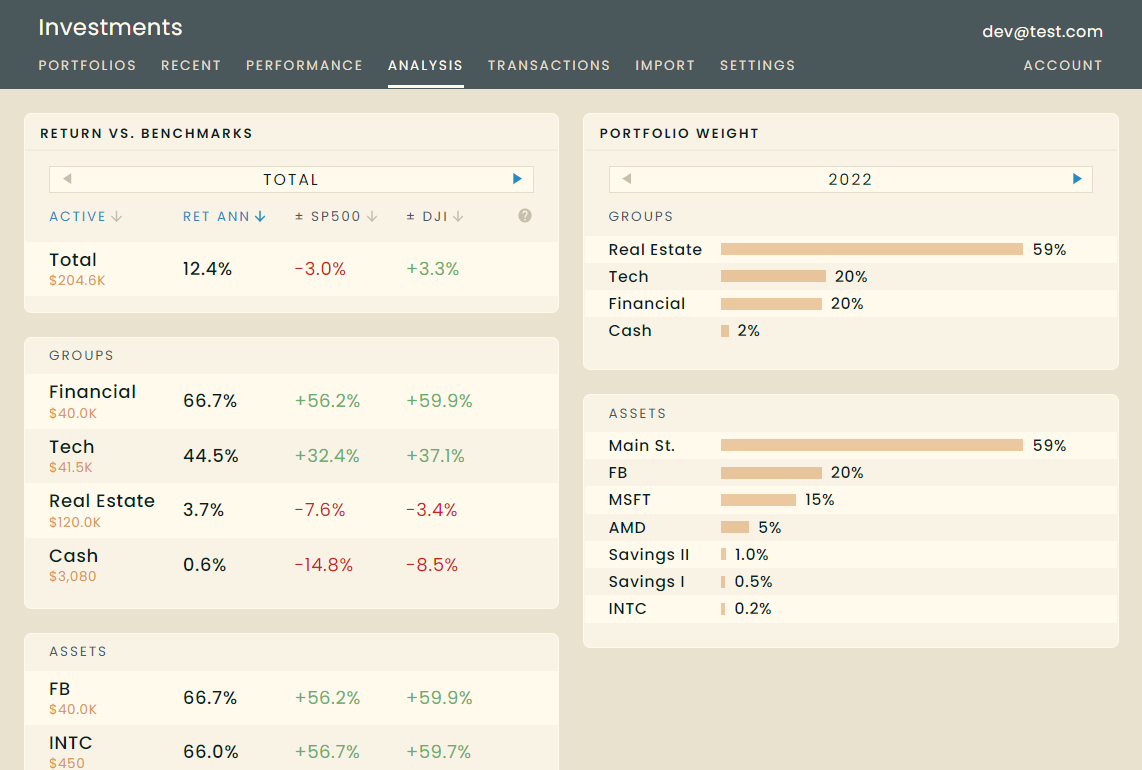Screen dimensions: 1142x770
Task: Go to previous year using 2022 left arrow
Action: point(626,179)
